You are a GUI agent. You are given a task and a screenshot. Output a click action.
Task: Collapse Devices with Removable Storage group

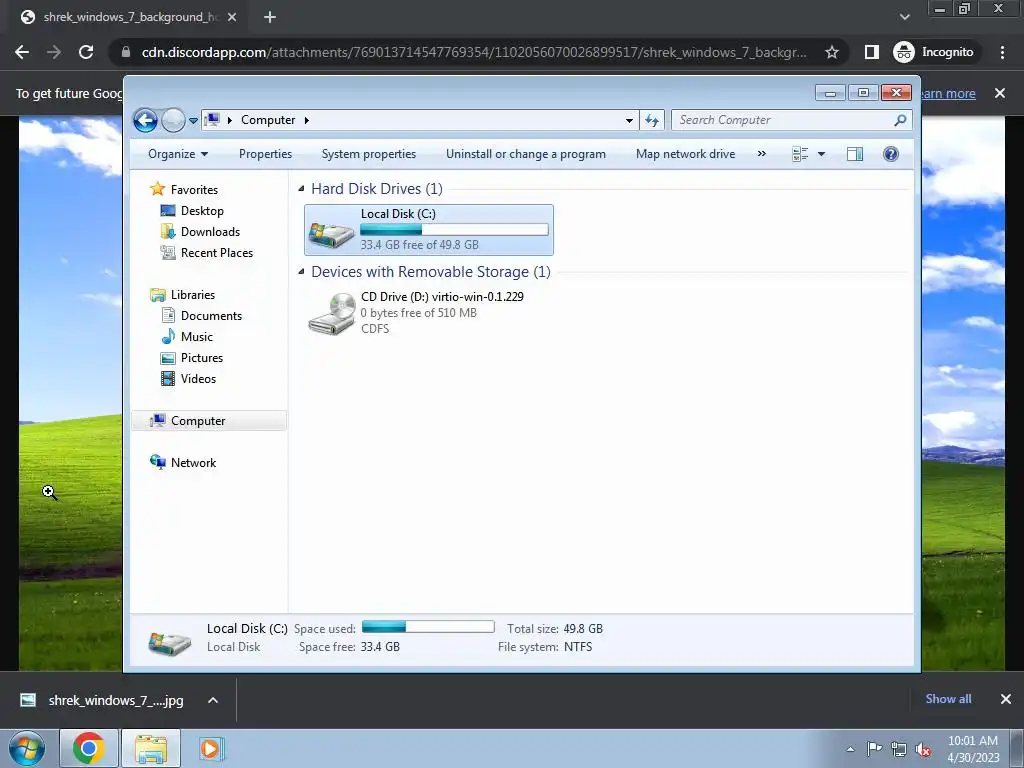click(x=301, y=272)
